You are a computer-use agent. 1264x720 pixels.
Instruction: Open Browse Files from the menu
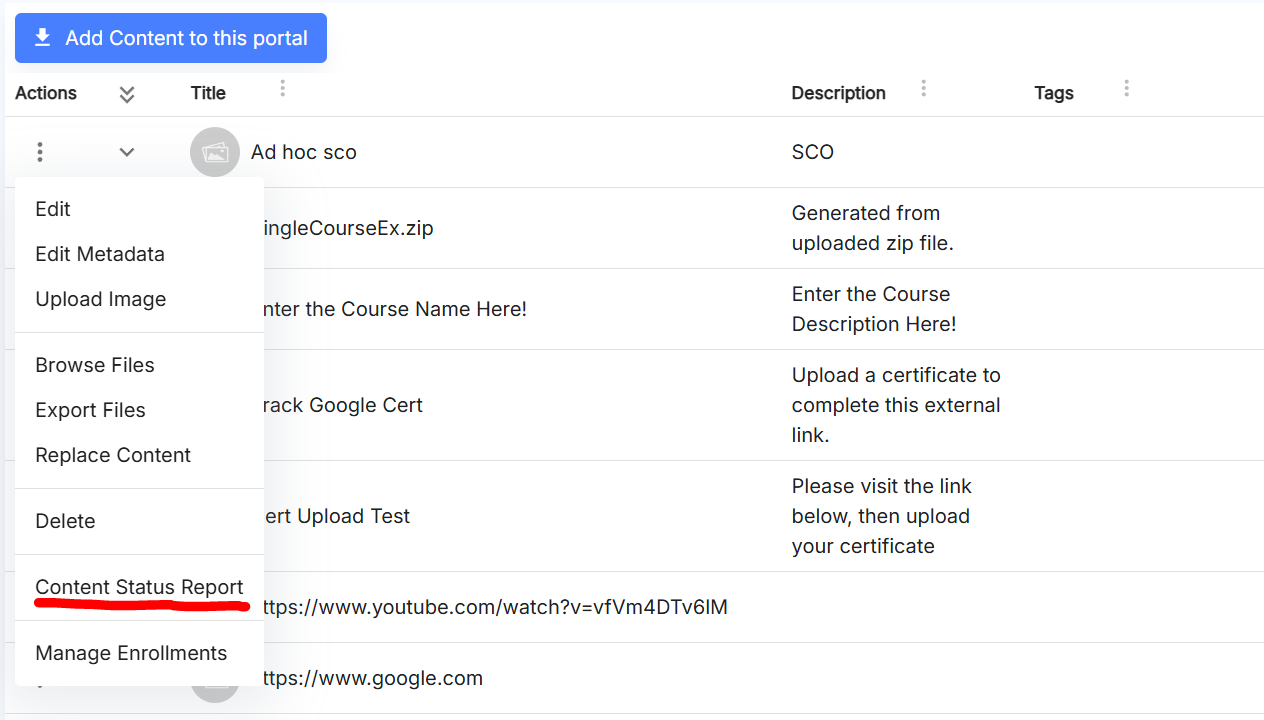point(95,365)
